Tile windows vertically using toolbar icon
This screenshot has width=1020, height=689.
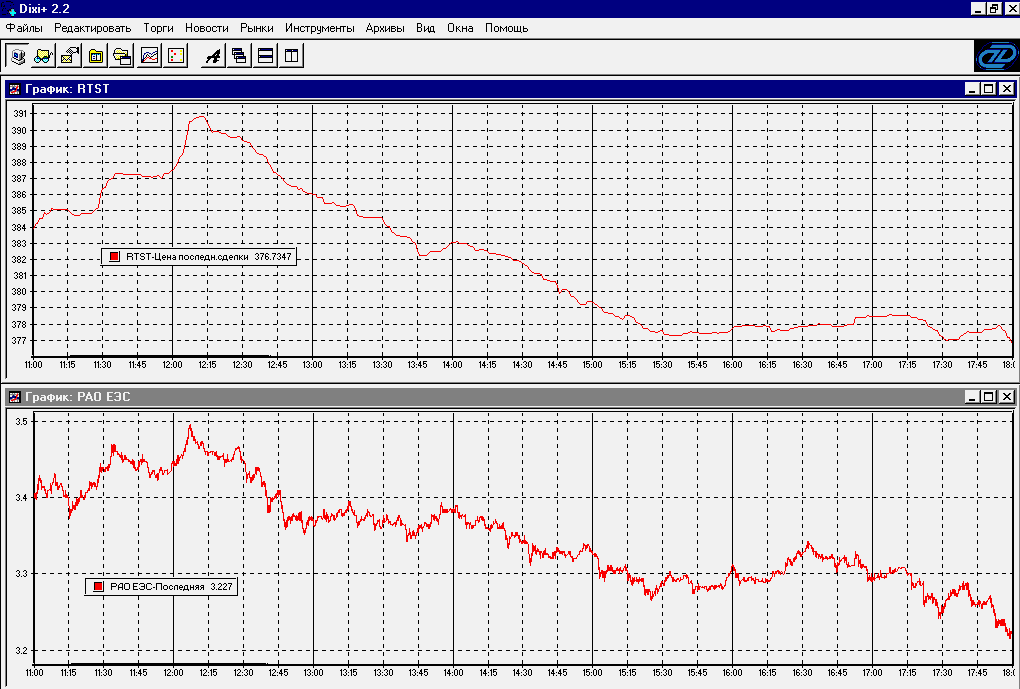pyautogui.click(x=291, y=56)
